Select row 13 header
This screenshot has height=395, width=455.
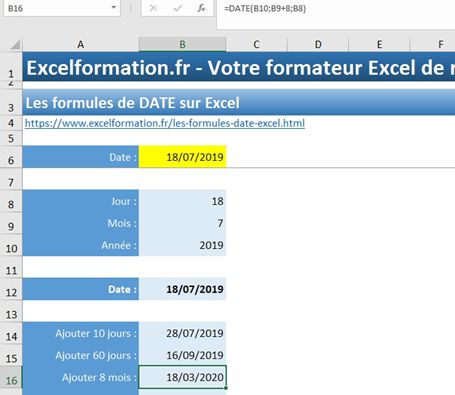11,311
